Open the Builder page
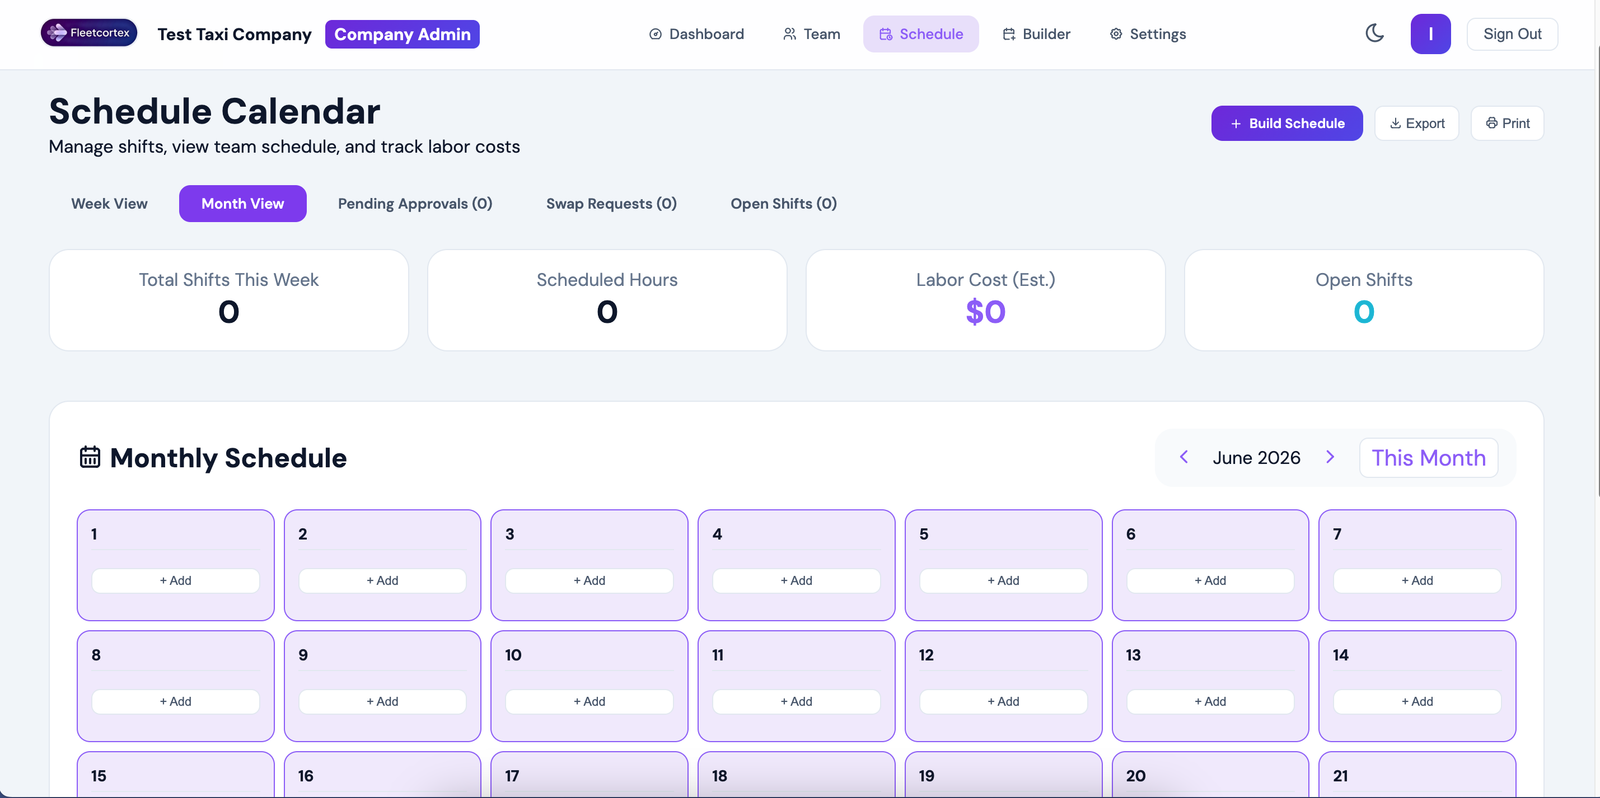This screenshot has width=1600, height=798. tap(1036, 34)
